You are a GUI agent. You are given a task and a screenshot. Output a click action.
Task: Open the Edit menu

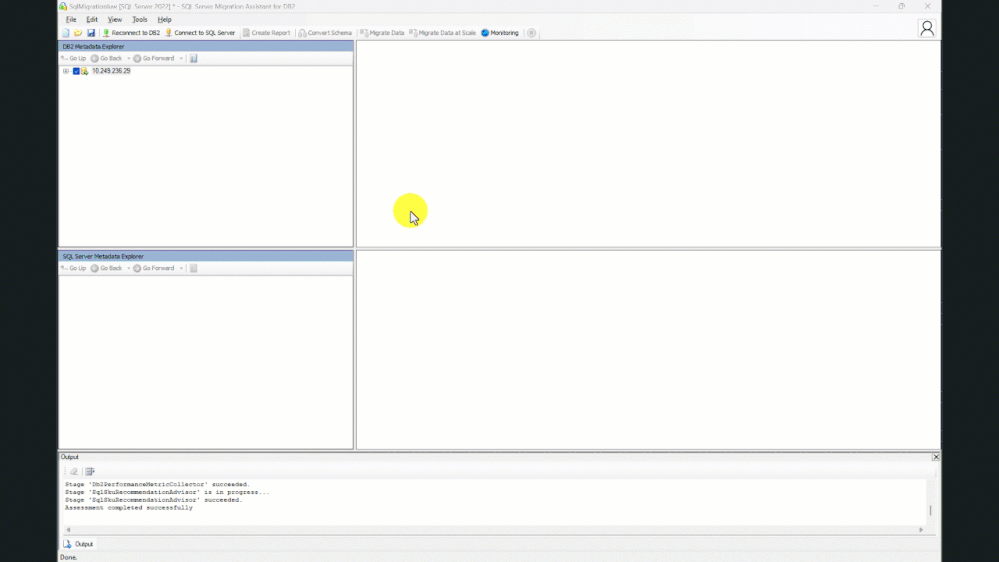coord(92,20)
